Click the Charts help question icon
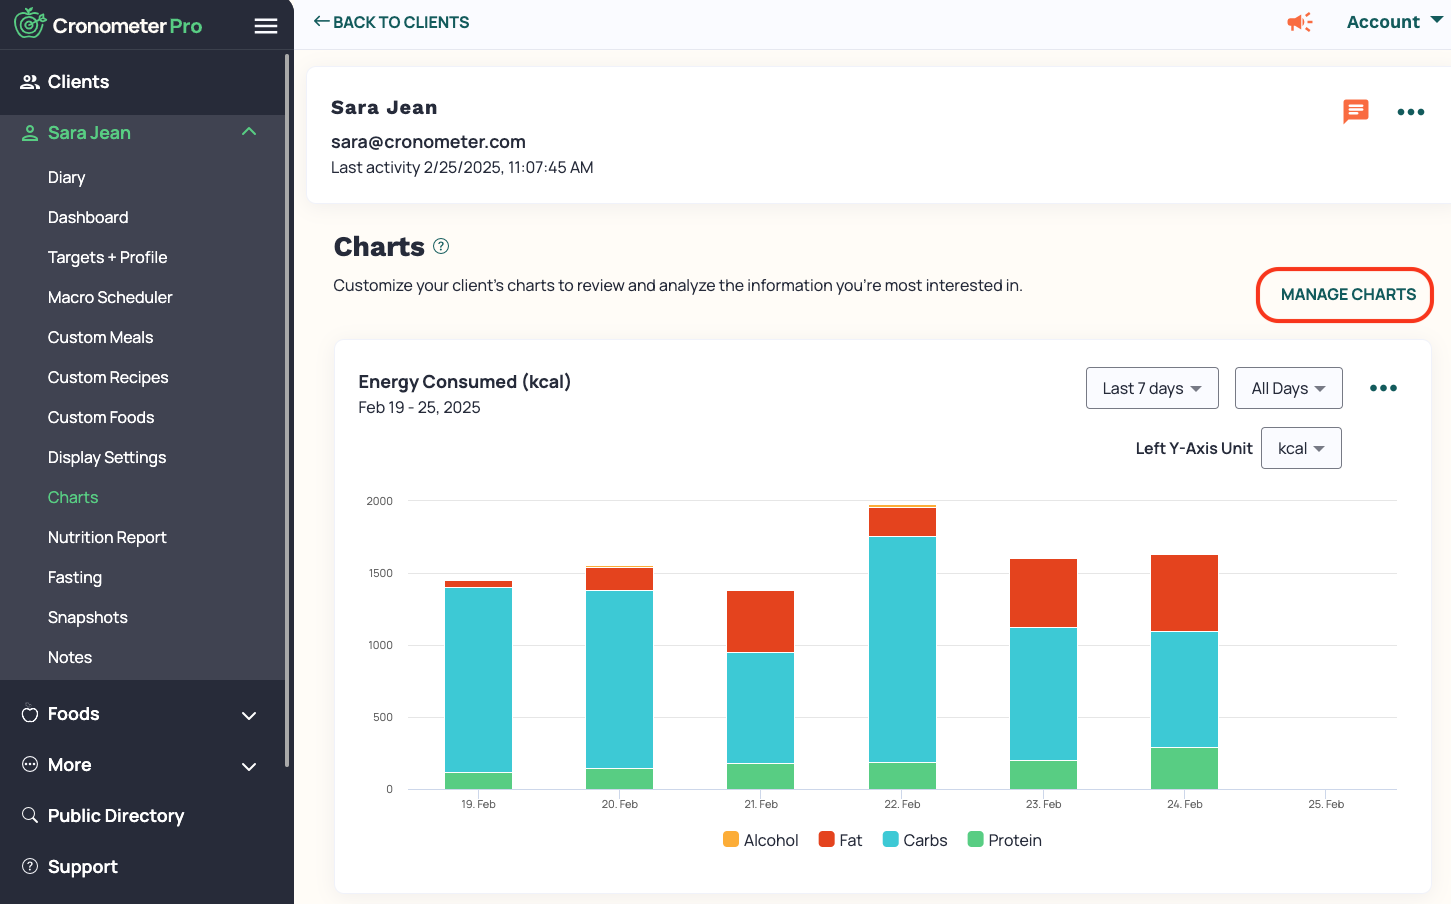The height and width of the screenshot is (904, 1451). point(441,246)
